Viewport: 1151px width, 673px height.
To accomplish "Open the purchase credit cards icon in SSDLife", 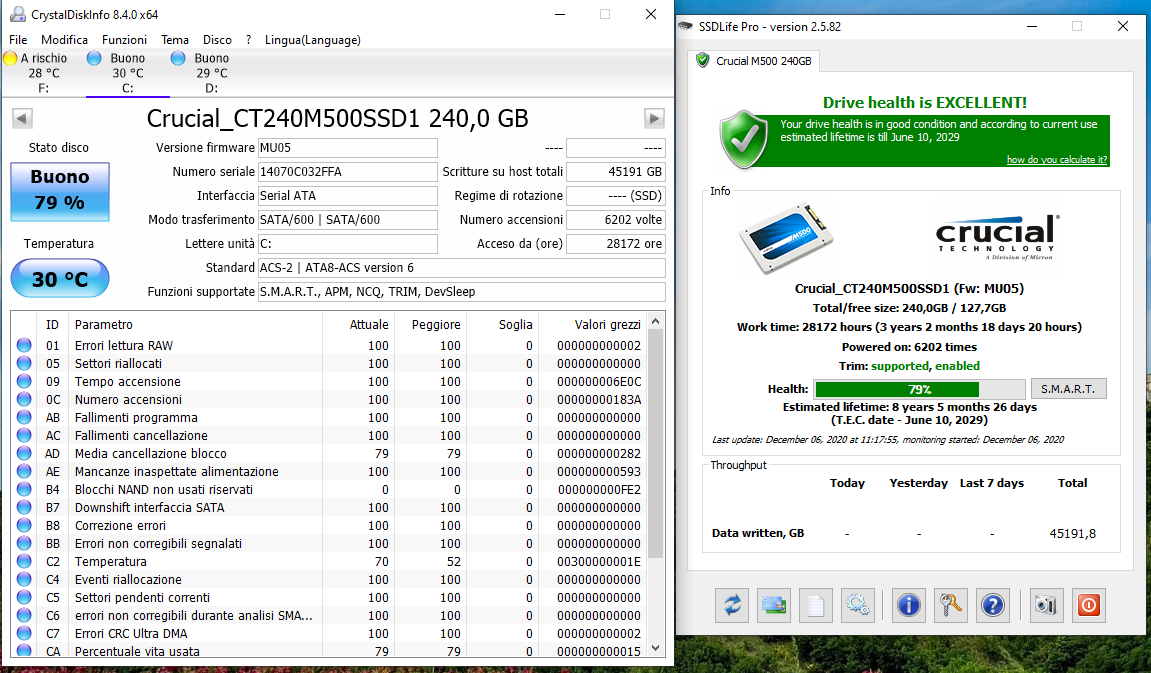I will (x=774, y=605).
